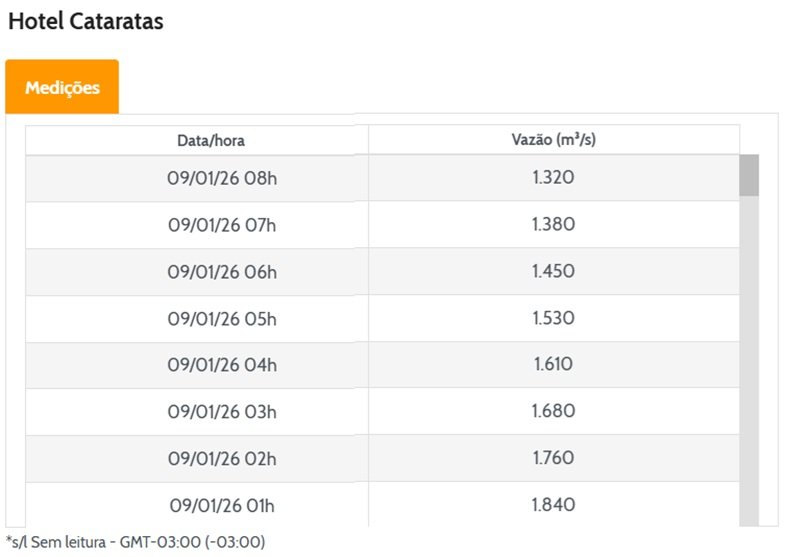Select the 09/01/26 05h row date
This screenshot has width=785, height=557.
point(222,319)
